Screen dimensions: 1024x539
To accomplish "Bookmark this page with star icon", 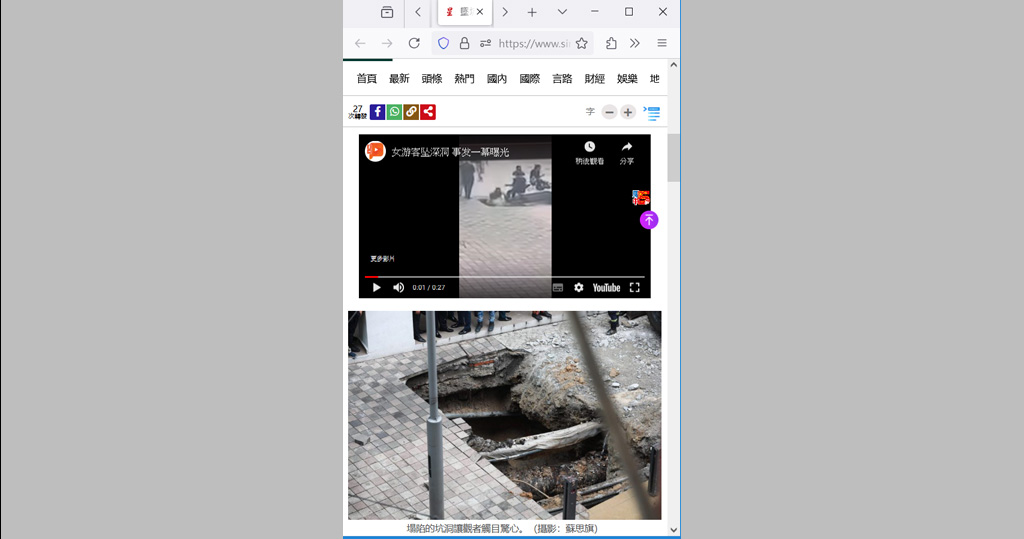I will tap(581, 43).
